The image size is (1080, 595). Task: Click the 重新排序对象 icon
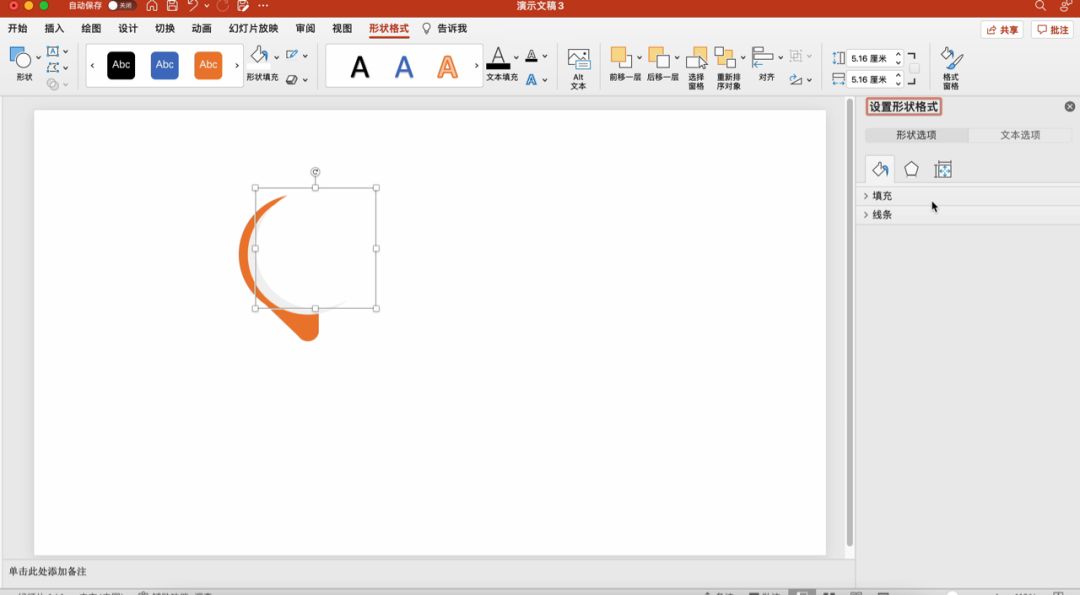725,58
